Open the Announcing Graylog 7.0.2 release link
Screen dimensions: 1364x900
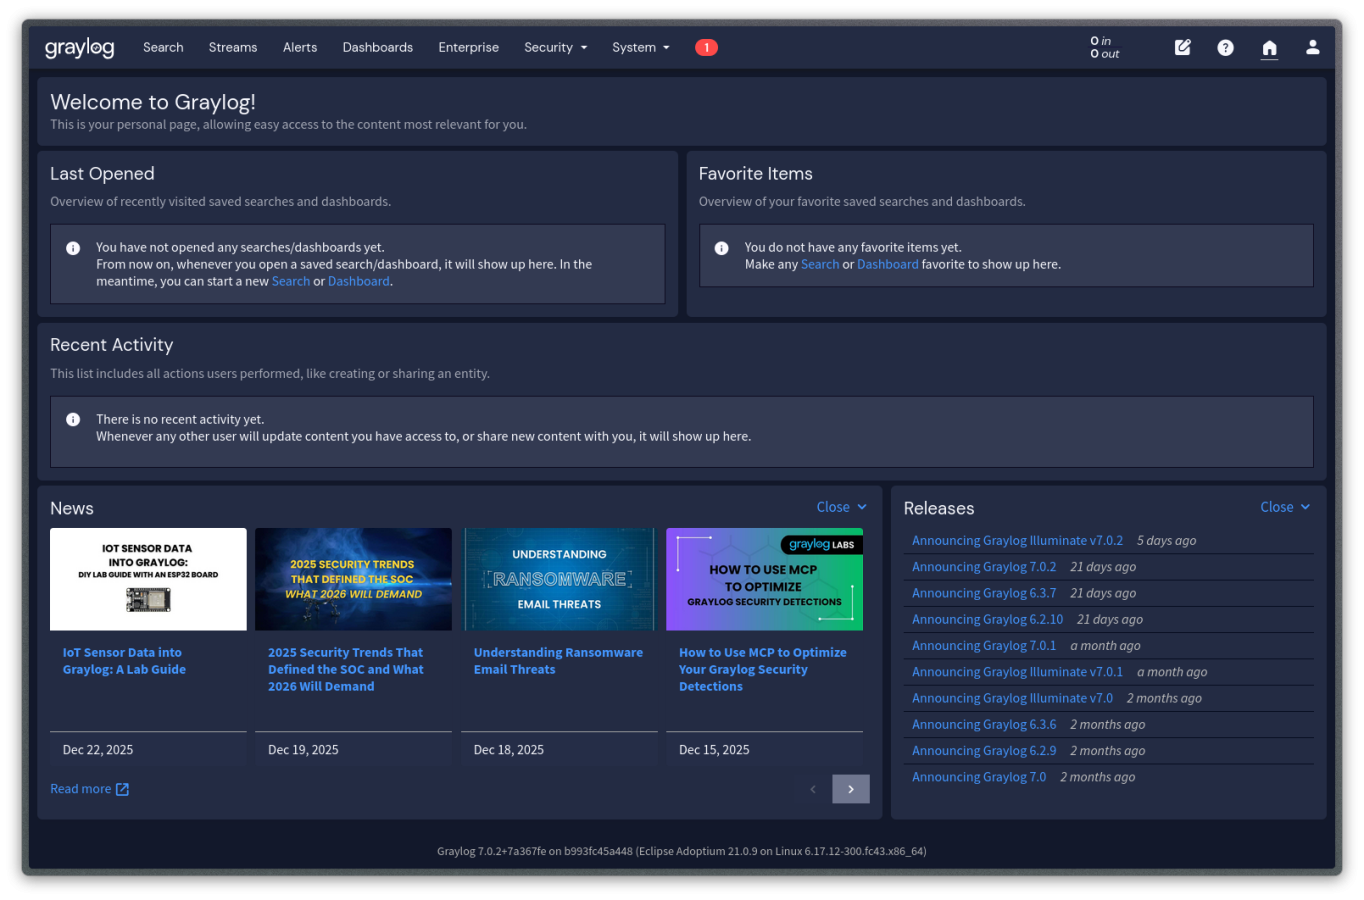point(984,566)
